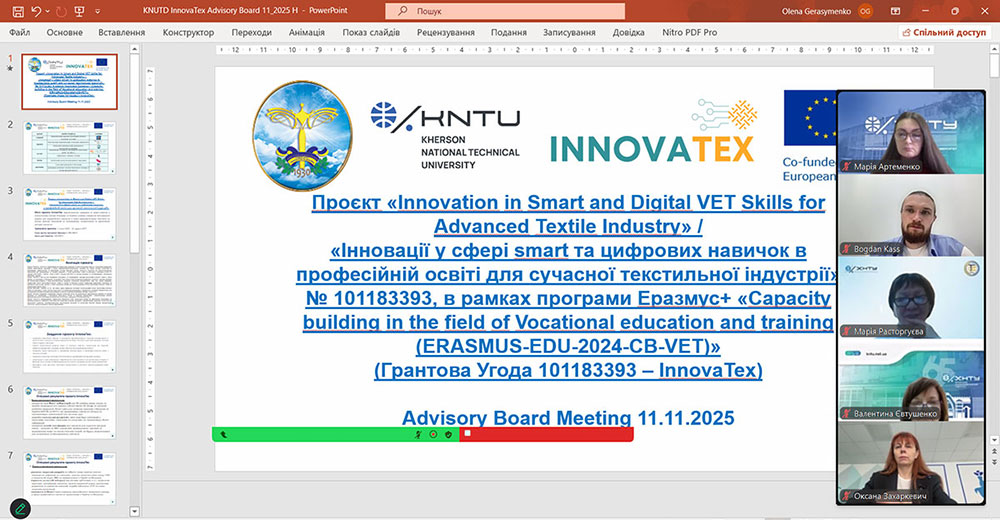The width and height of the screenshot is (1000, 520).
Task: Click the Undo arrow icon
Action: pyautogui.click(x=35, y=10)
